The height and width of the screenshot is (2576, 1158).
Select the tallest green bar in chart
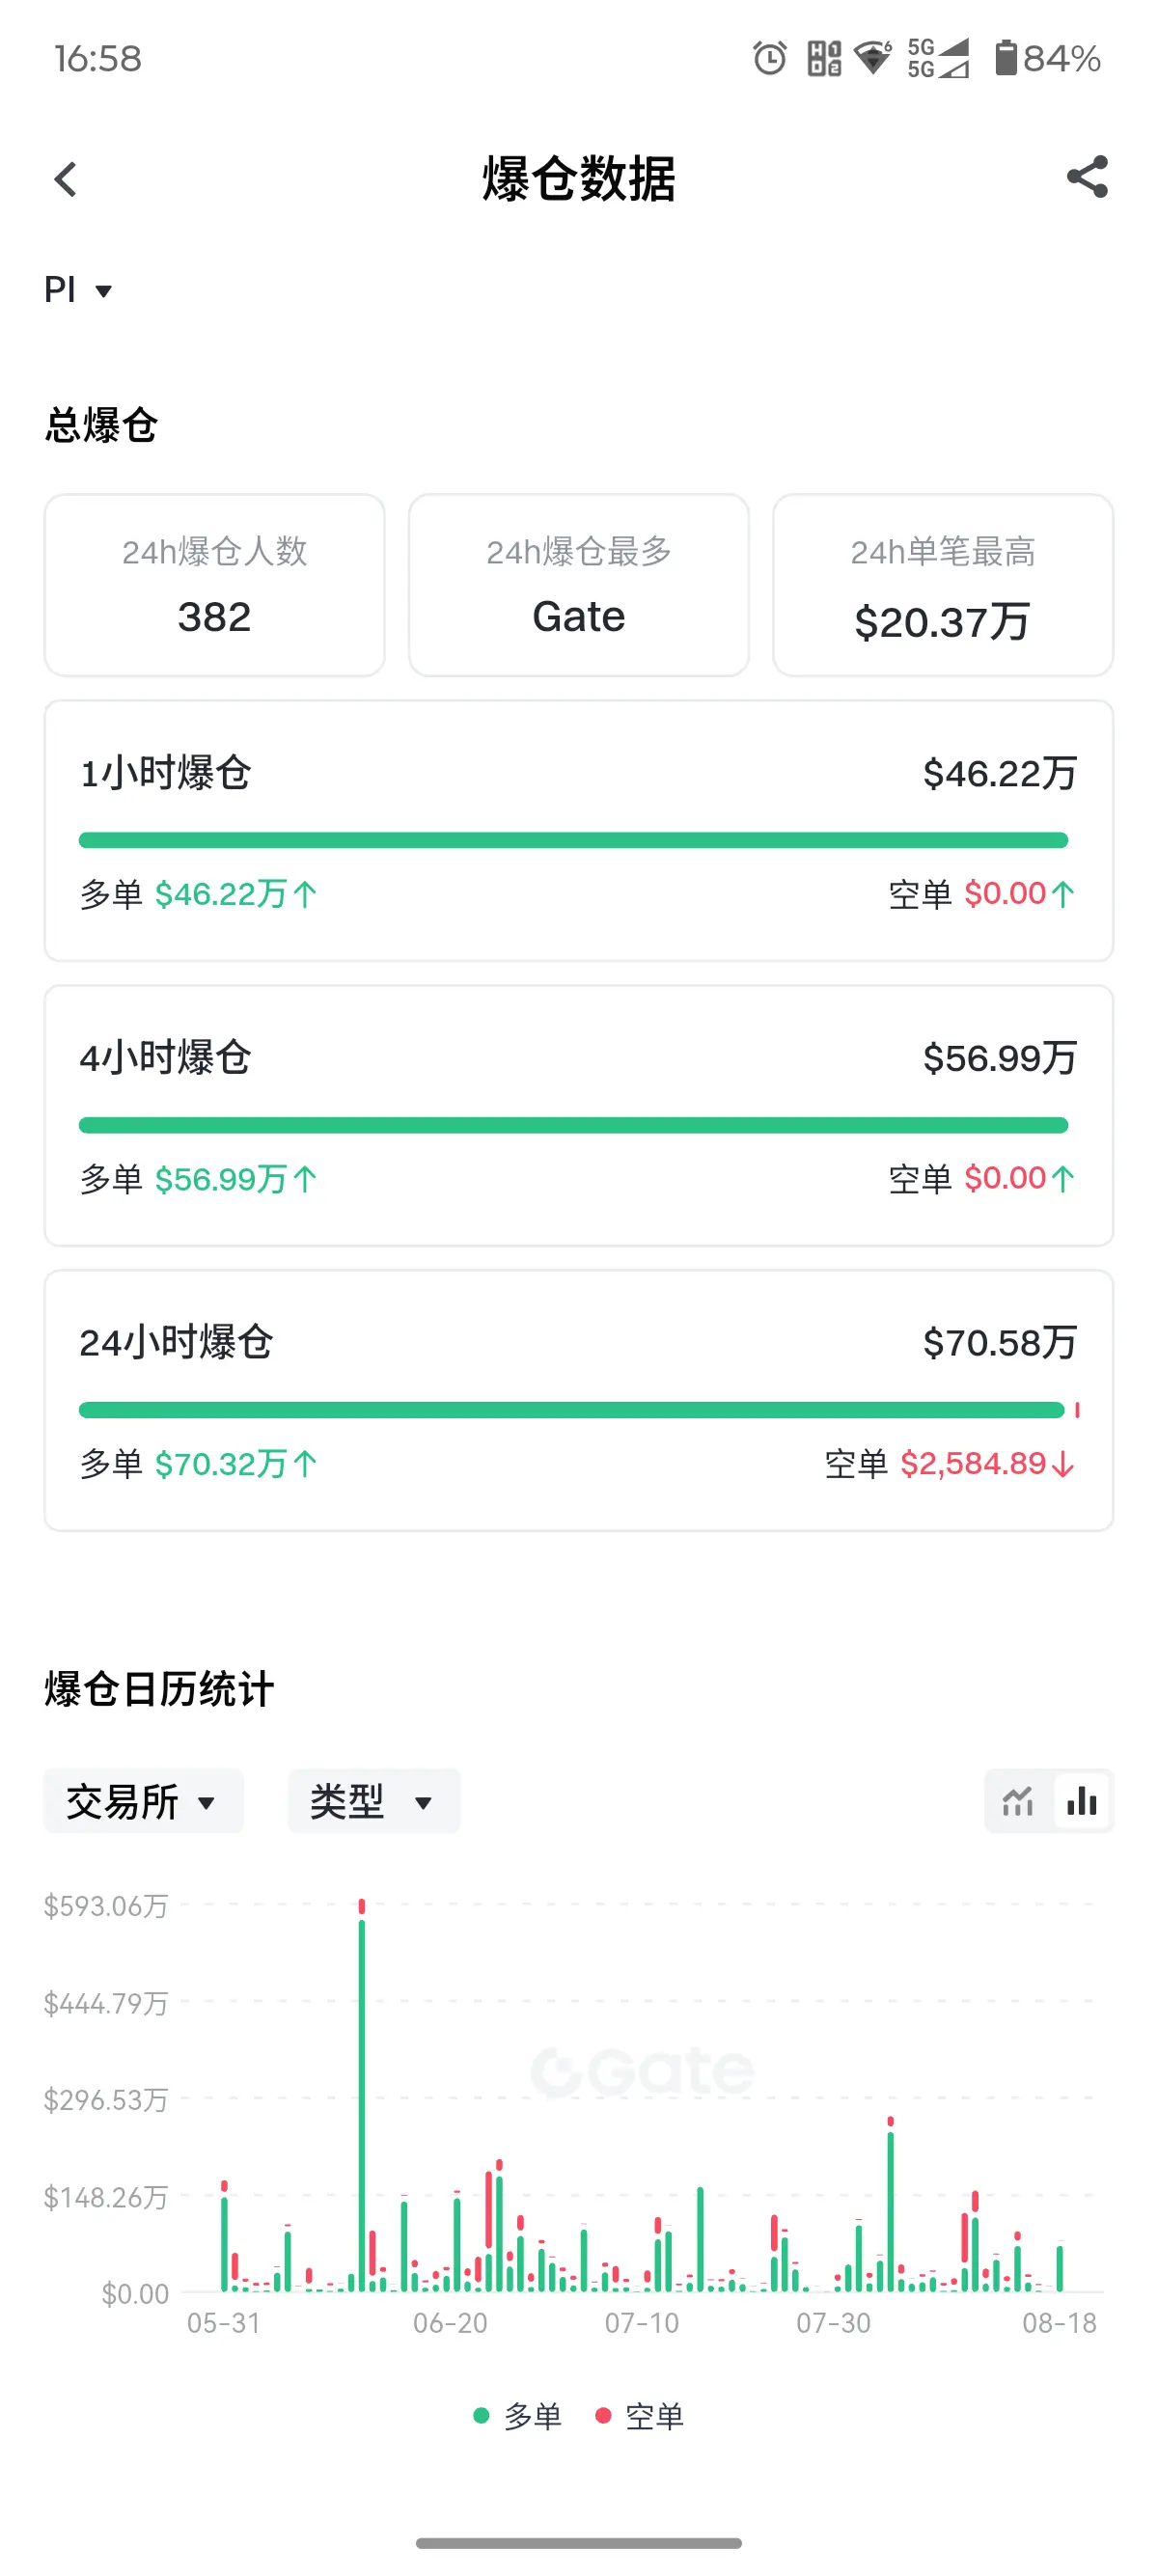pos(362,2103)
